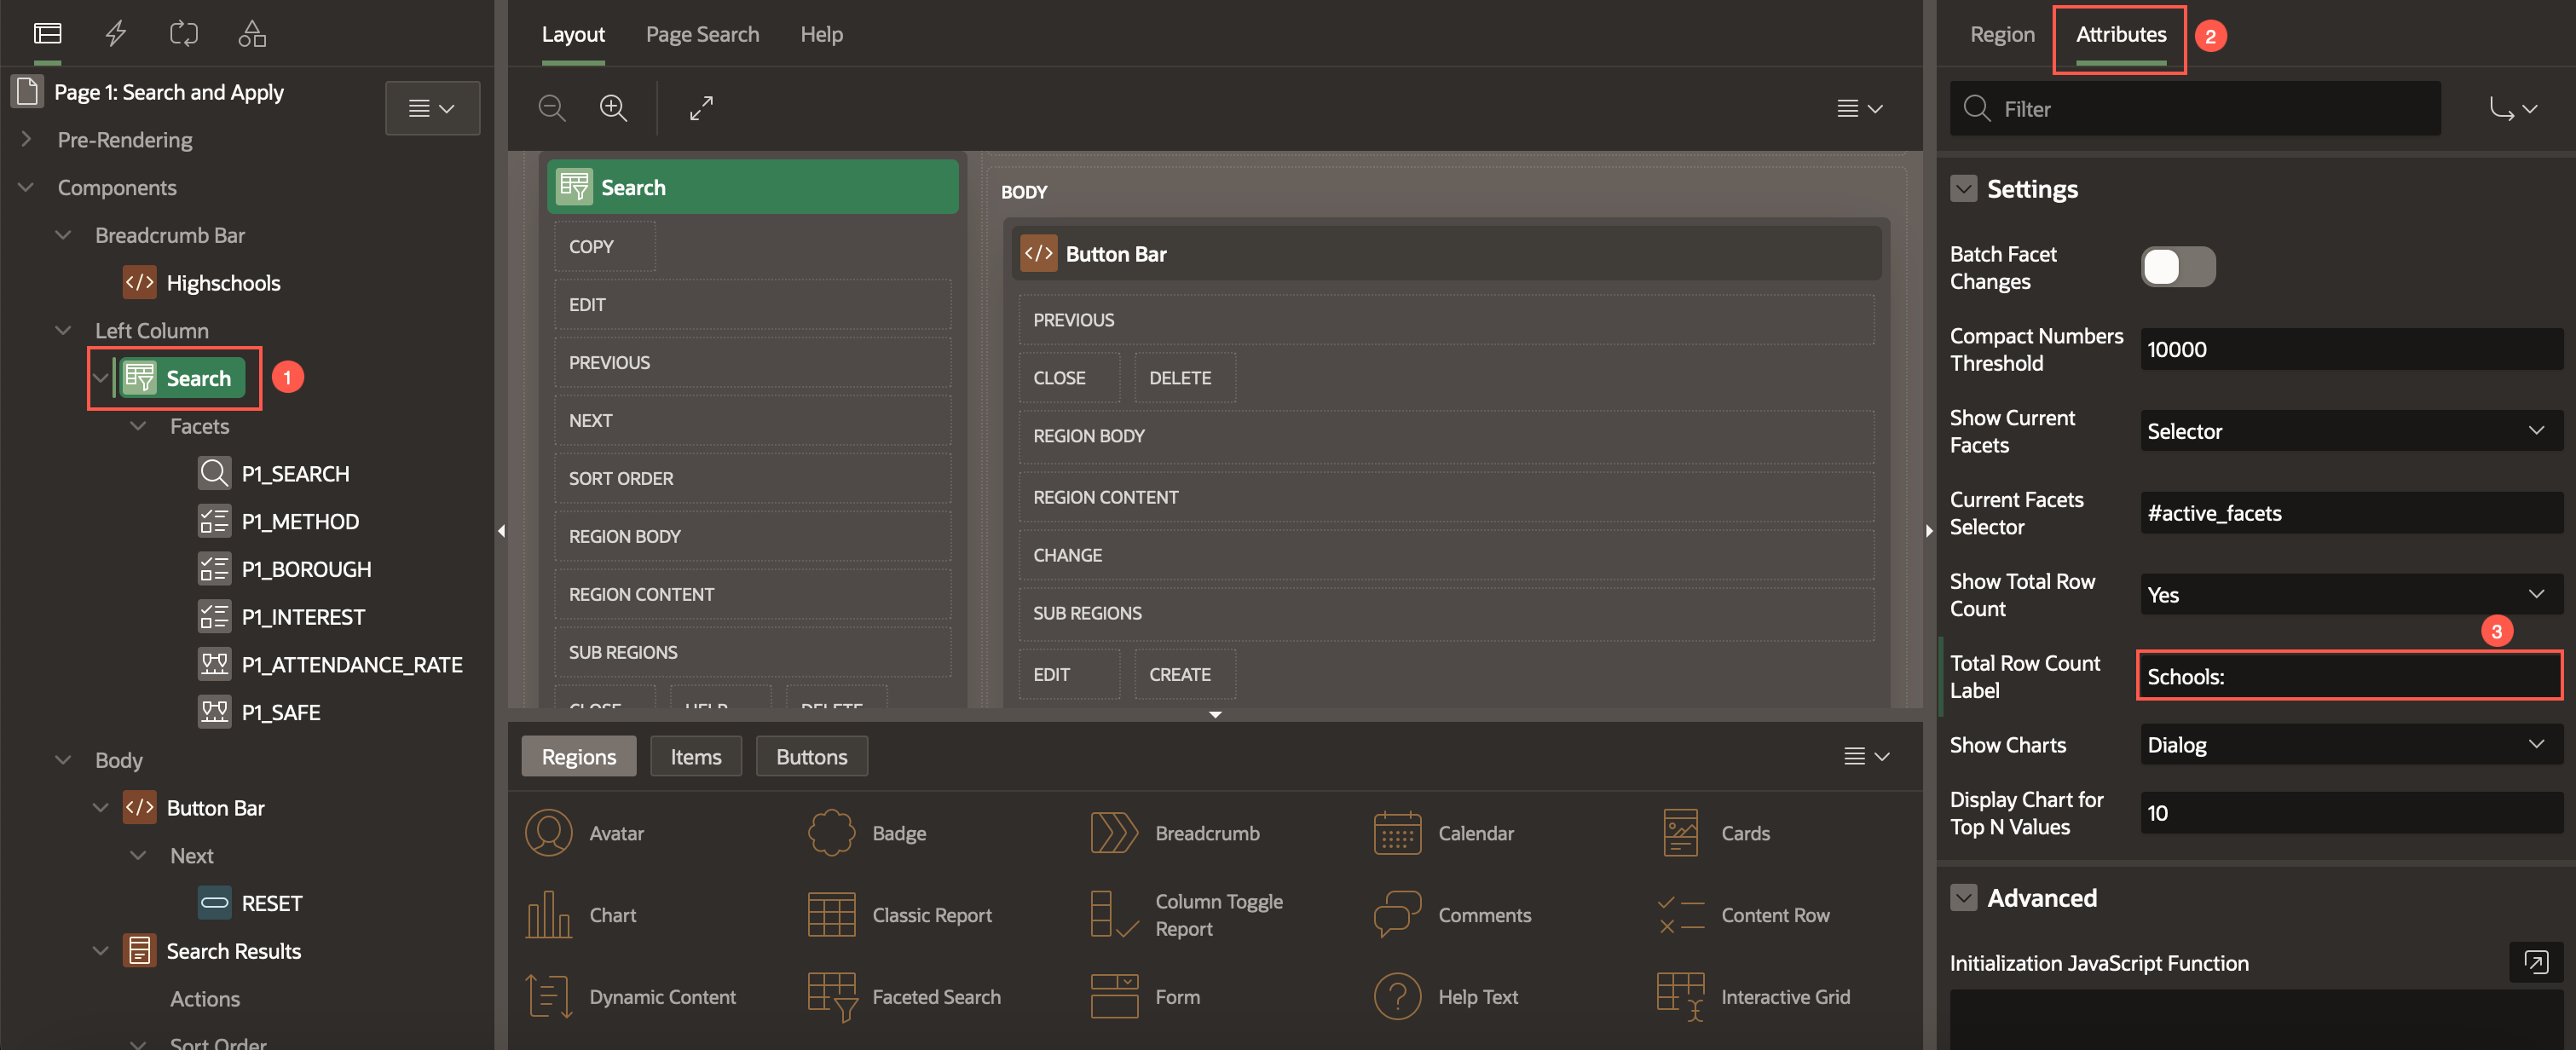2576x1050 pixels.
Task: Open Show Total Row Count dropdown
Action: tap(2351, 595)
